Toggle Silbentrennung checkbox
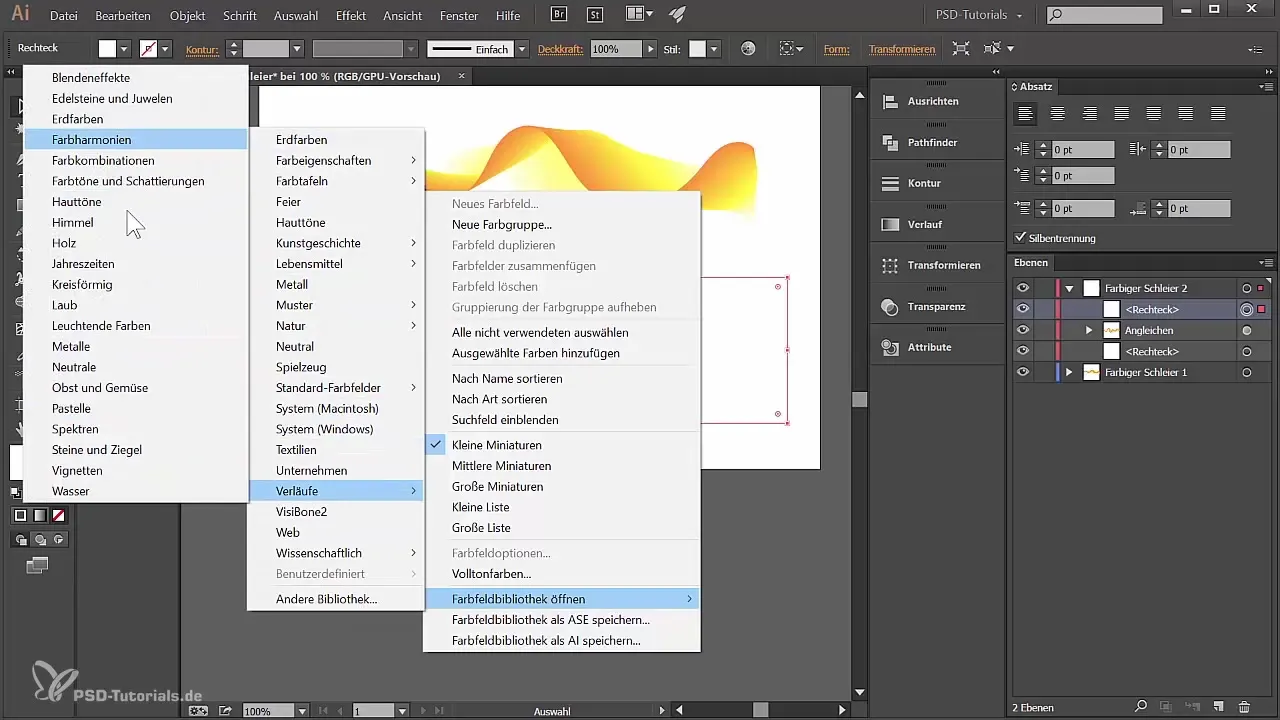Screen dimensions: 1280x720 [x=1020, y=238]
